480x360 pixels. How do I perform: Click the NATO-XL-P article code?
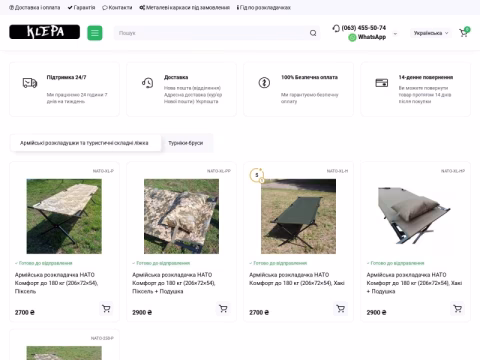coord(103,171)
